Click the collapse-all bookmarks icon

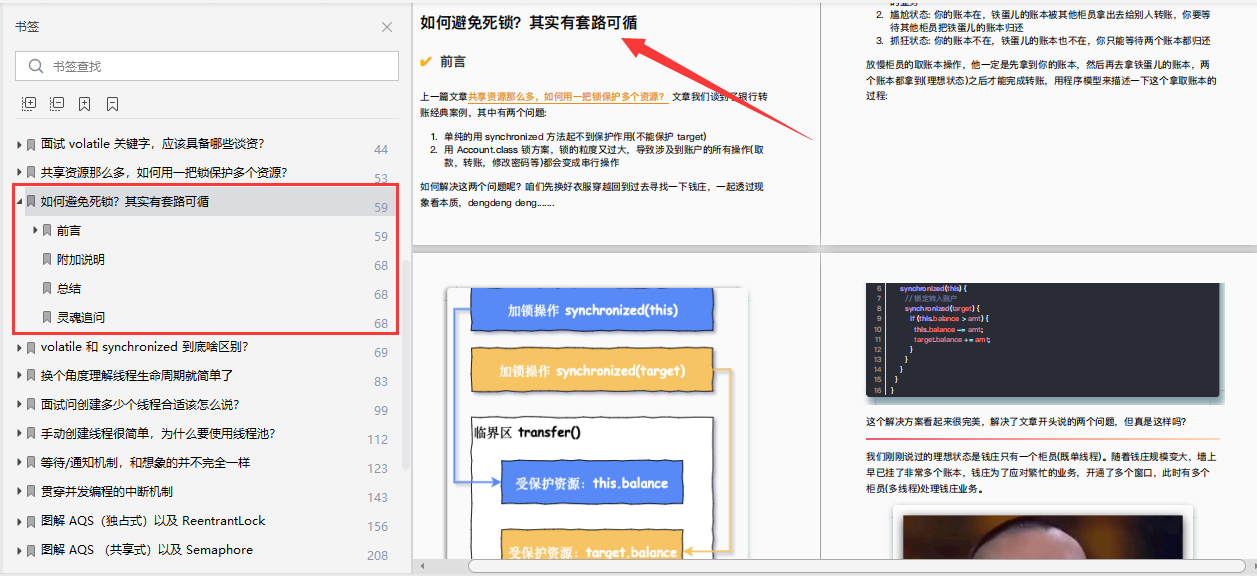point(57,103)
